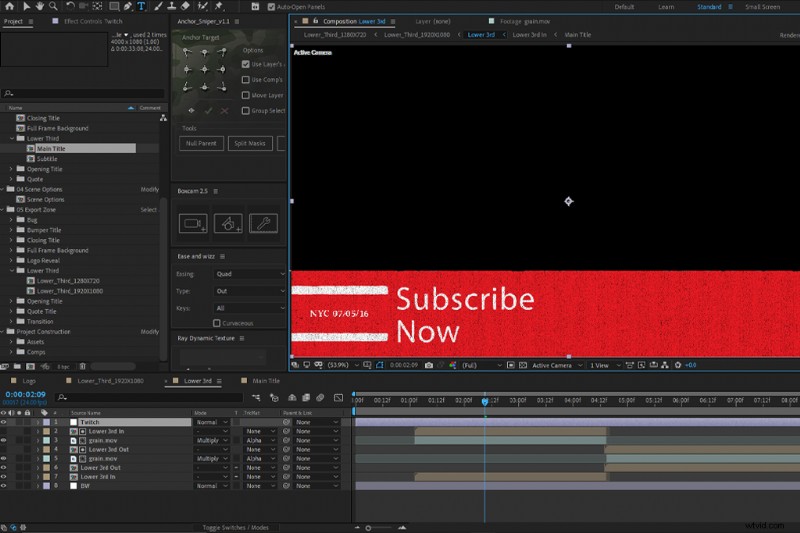Viewport: 800px width, 533px height.
Task: Select the Standard workspace
Action: 709,7
